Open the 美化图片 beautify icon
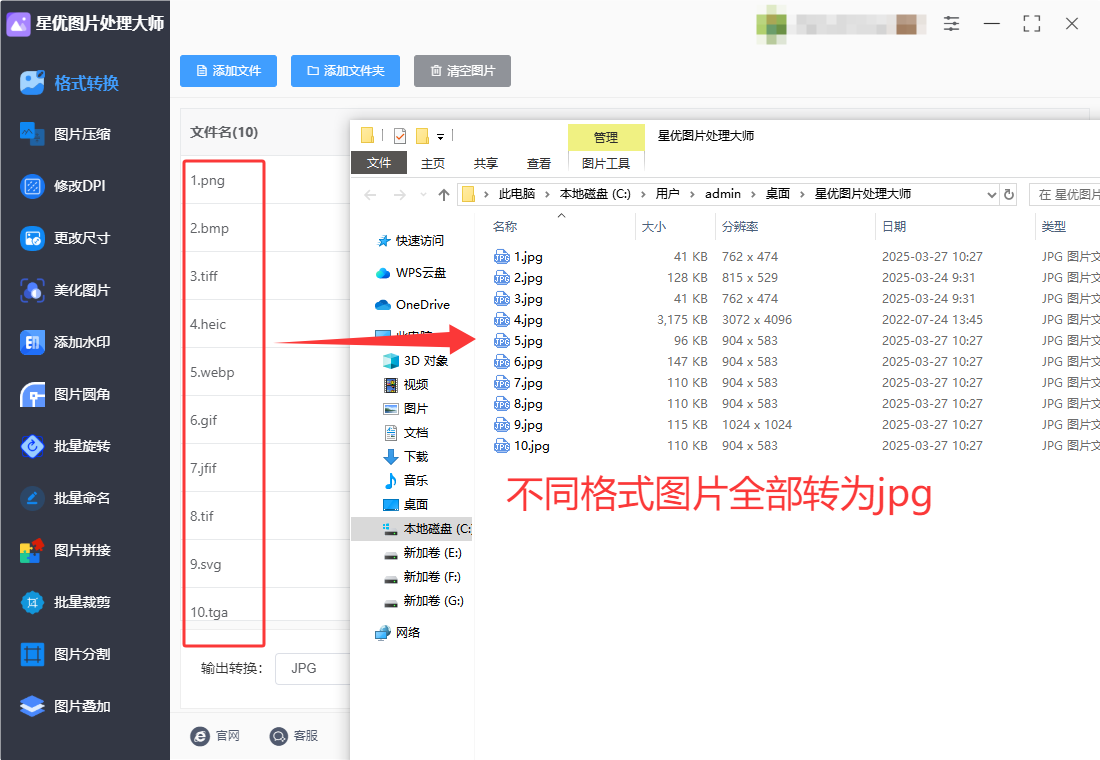 (x=32, y=290)
